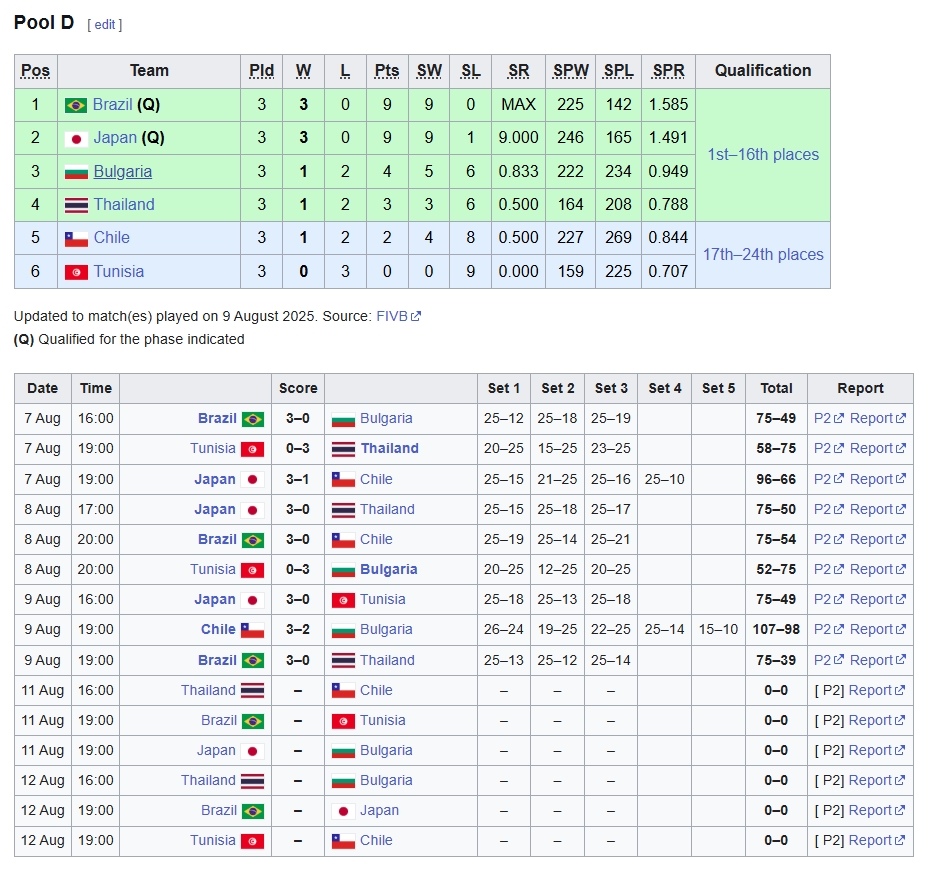Screen dimensions: 927x871
Task: Open the edit link next to Pool D
Action: click(x=105, y=24)
